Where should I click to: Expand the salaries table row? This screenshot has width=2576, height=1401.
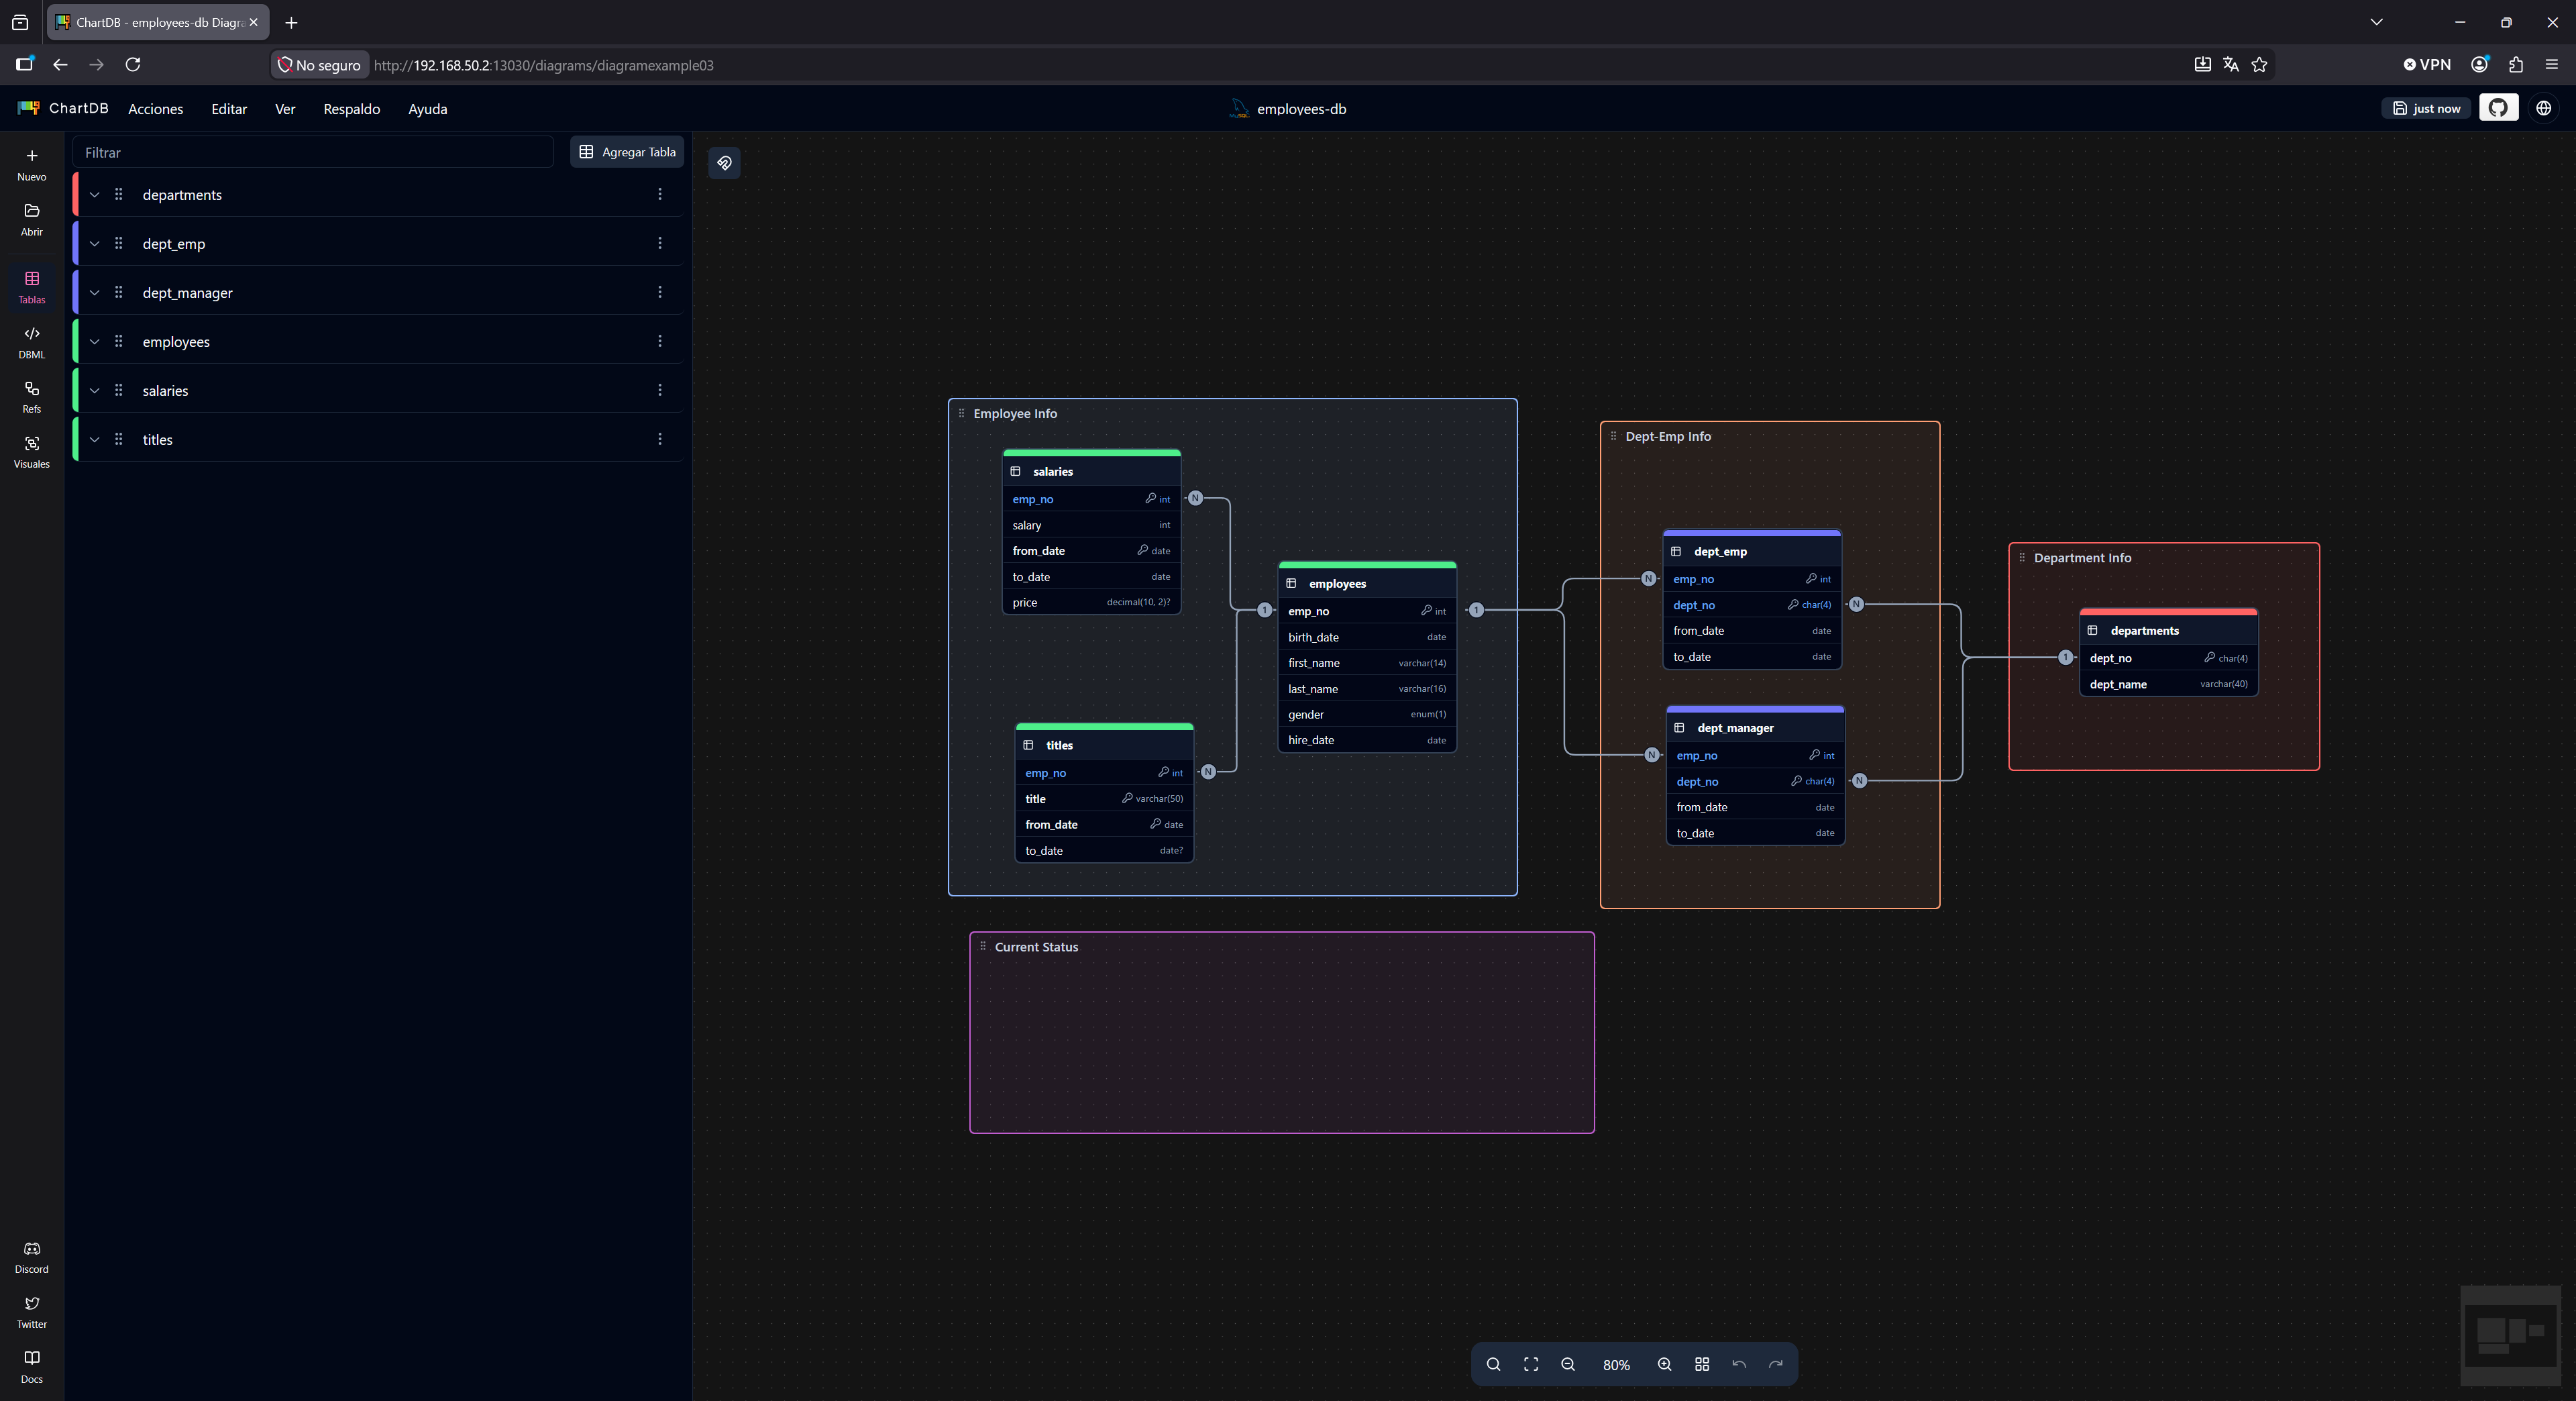(x=95, y=391)
